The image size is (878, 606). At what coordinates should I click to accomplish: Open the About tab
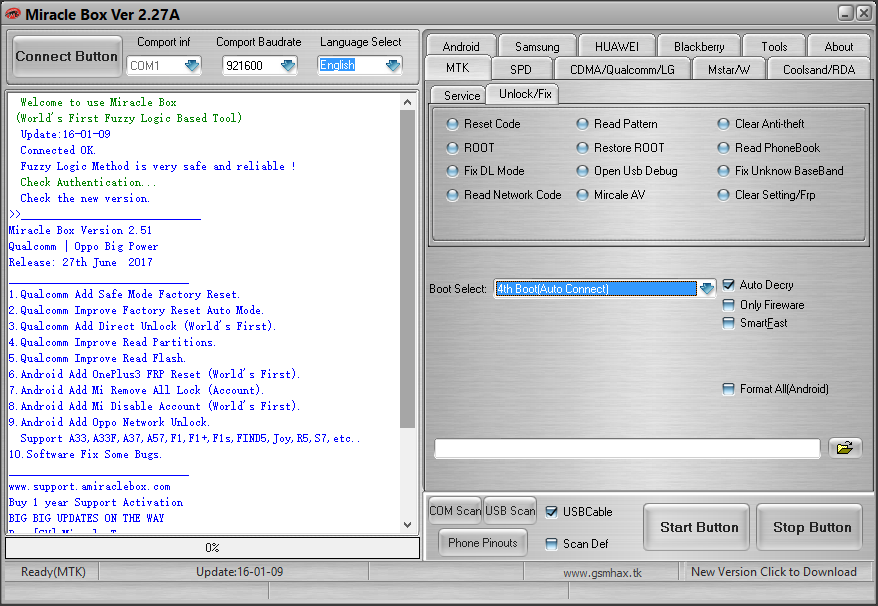click(x=838, y=46)
